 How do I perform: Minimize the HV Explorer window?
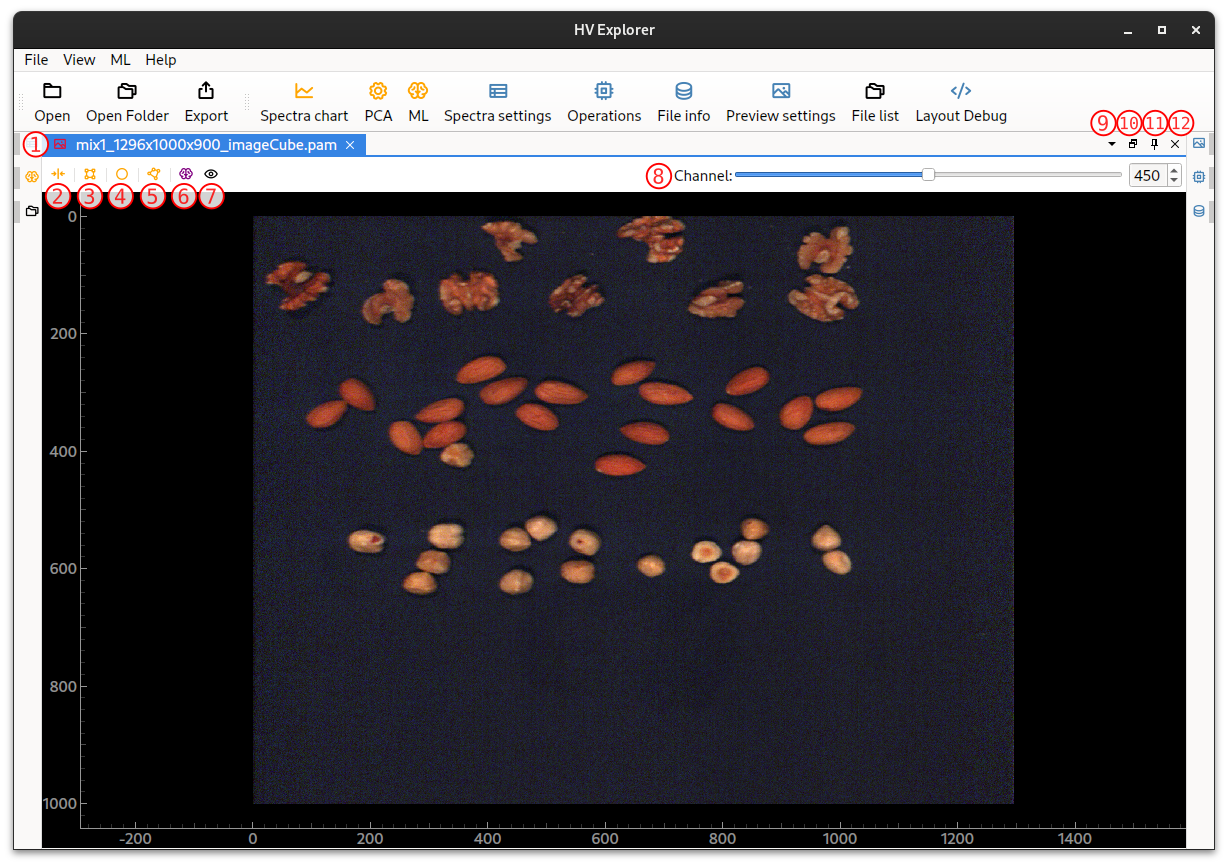[1128, 30]
